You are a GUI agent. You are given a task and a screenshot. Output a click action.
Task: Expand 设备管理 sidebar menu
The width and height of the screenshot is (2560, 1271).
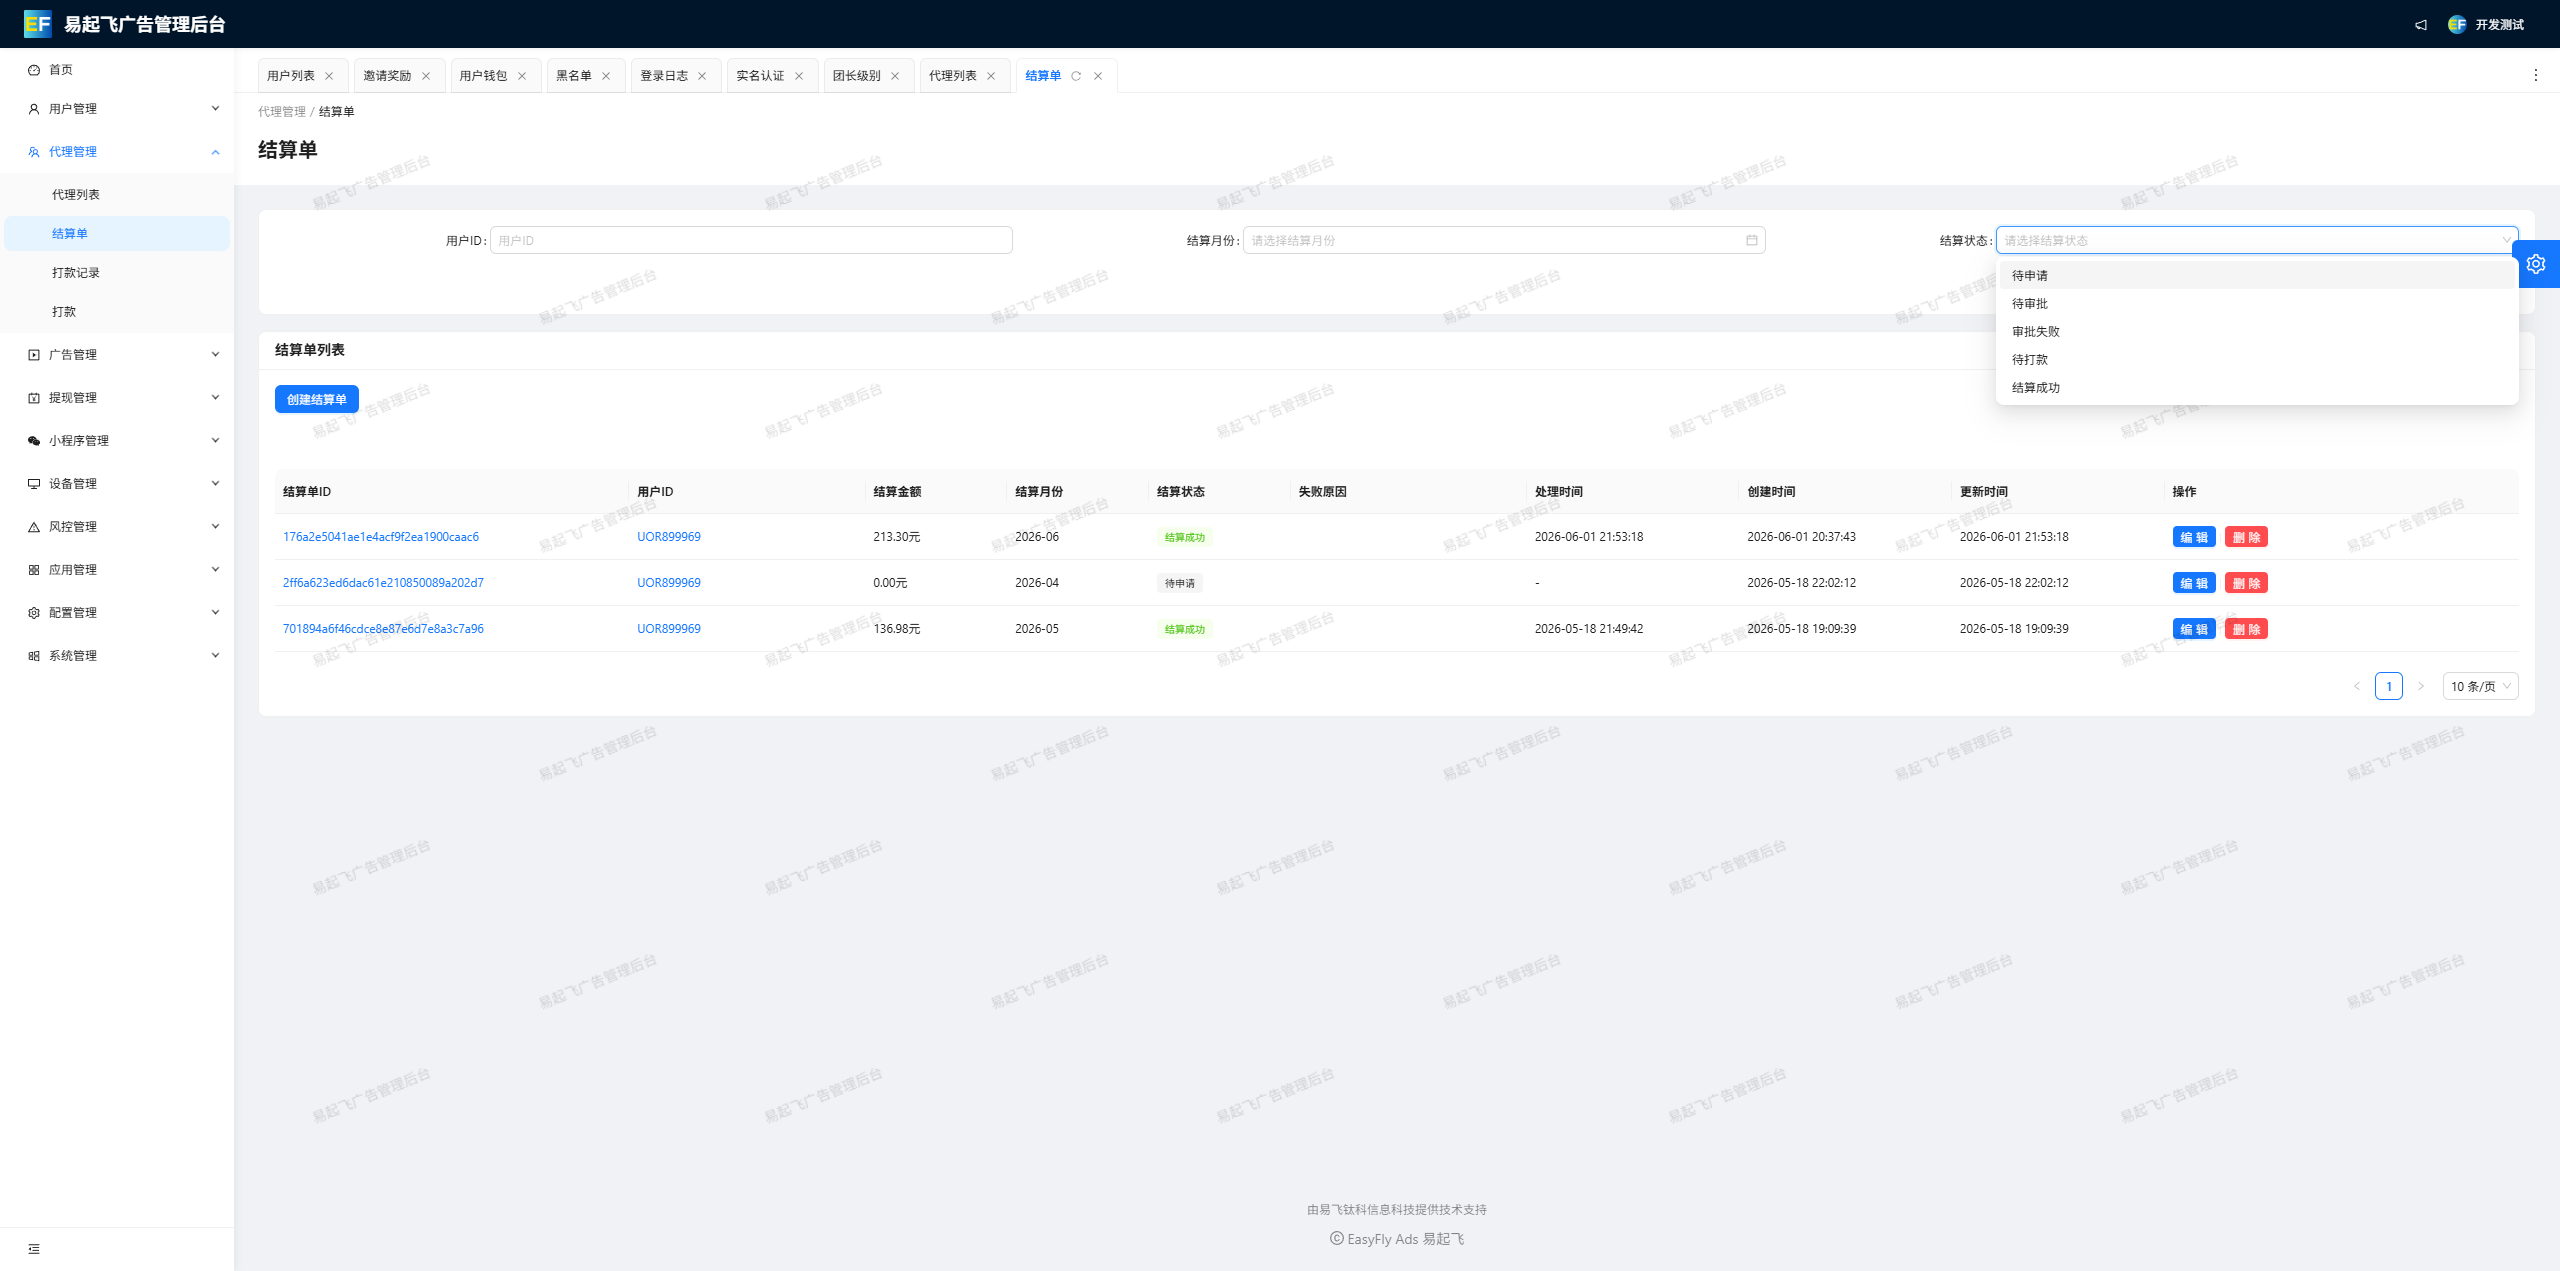click(x=117, y=484)
